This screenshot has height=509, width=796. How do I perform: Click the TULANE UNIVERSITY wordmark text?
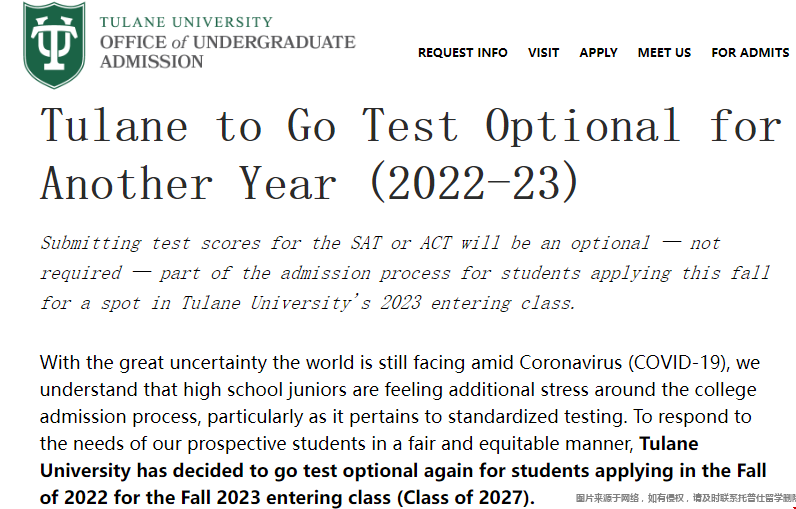click(x=186, y=22)
